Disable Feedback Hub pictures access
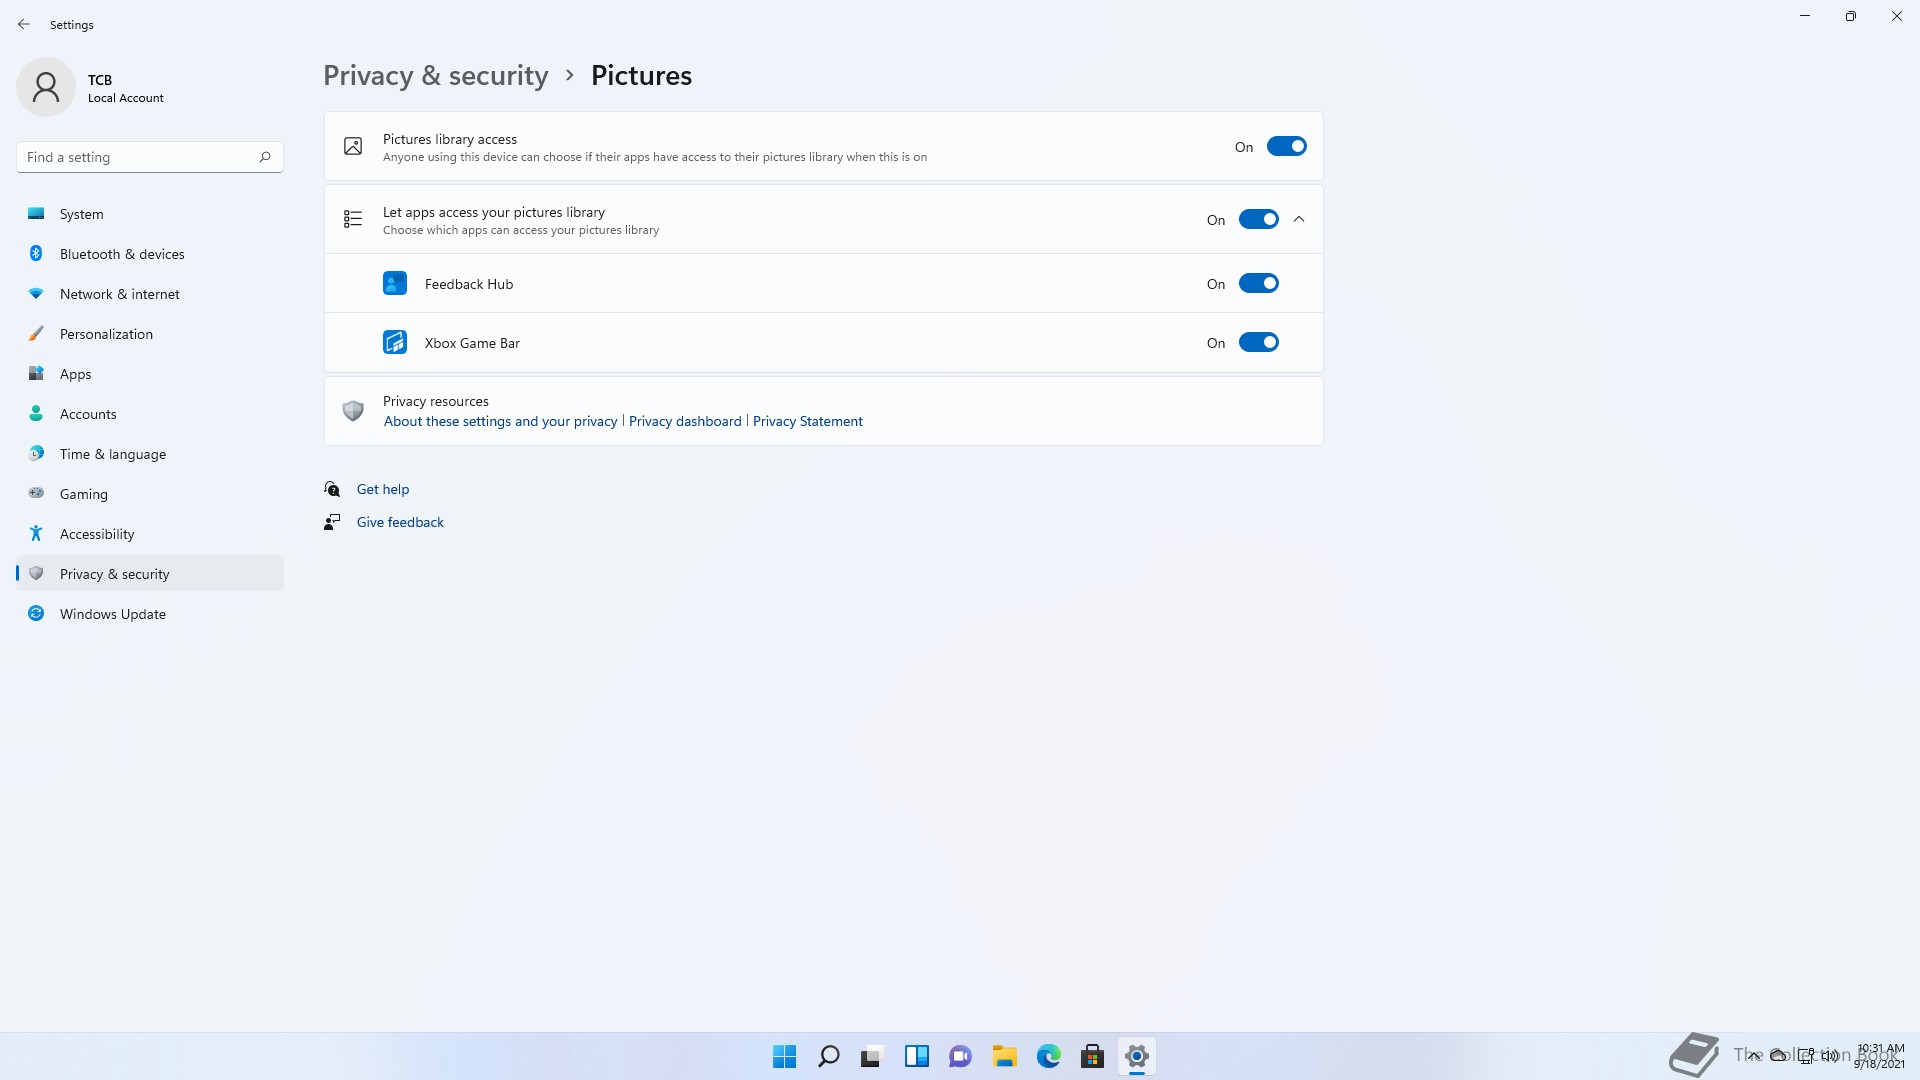 coord(1258,283)
